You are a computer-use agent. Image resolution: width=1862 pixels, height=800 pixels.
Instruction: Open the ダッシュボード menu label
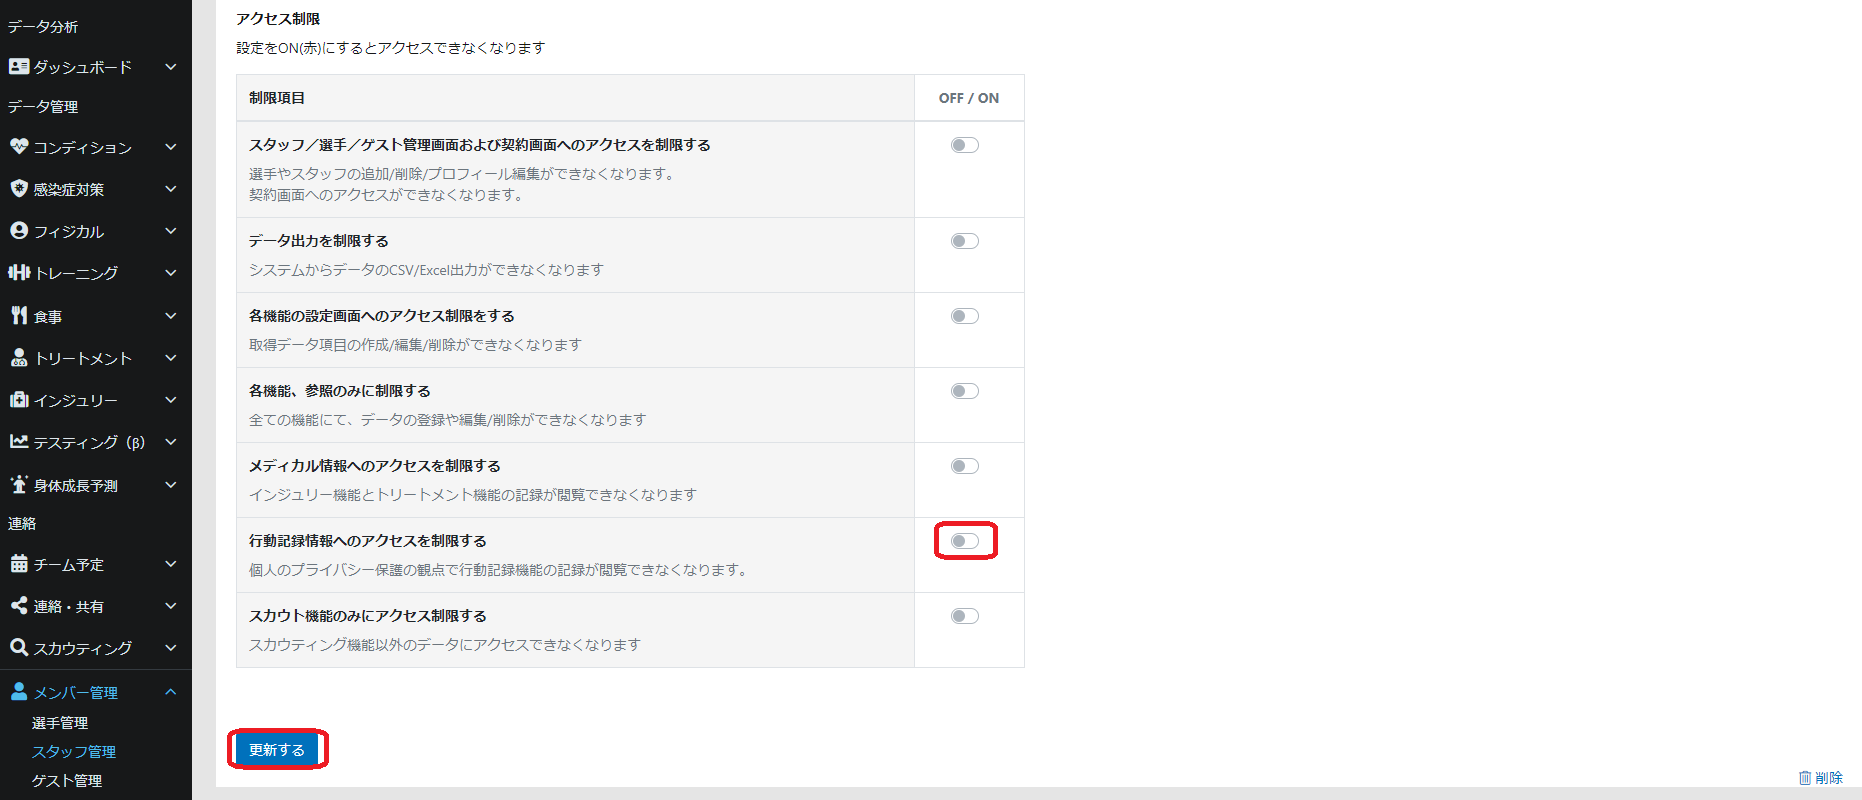click(83, 67)
